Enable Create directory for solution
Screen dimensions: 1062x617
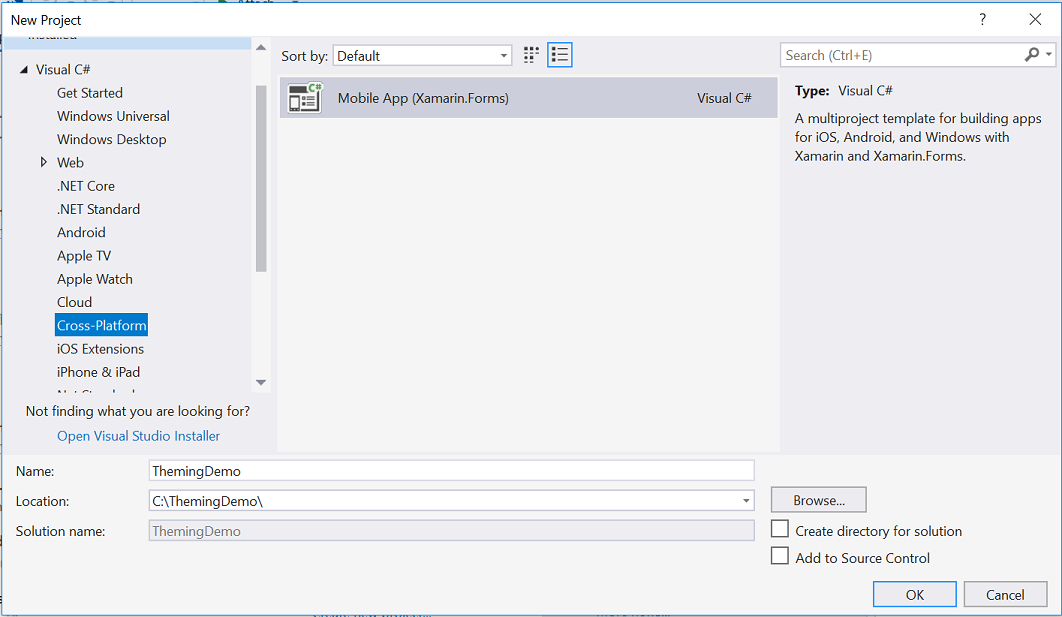tap(780, 529)
